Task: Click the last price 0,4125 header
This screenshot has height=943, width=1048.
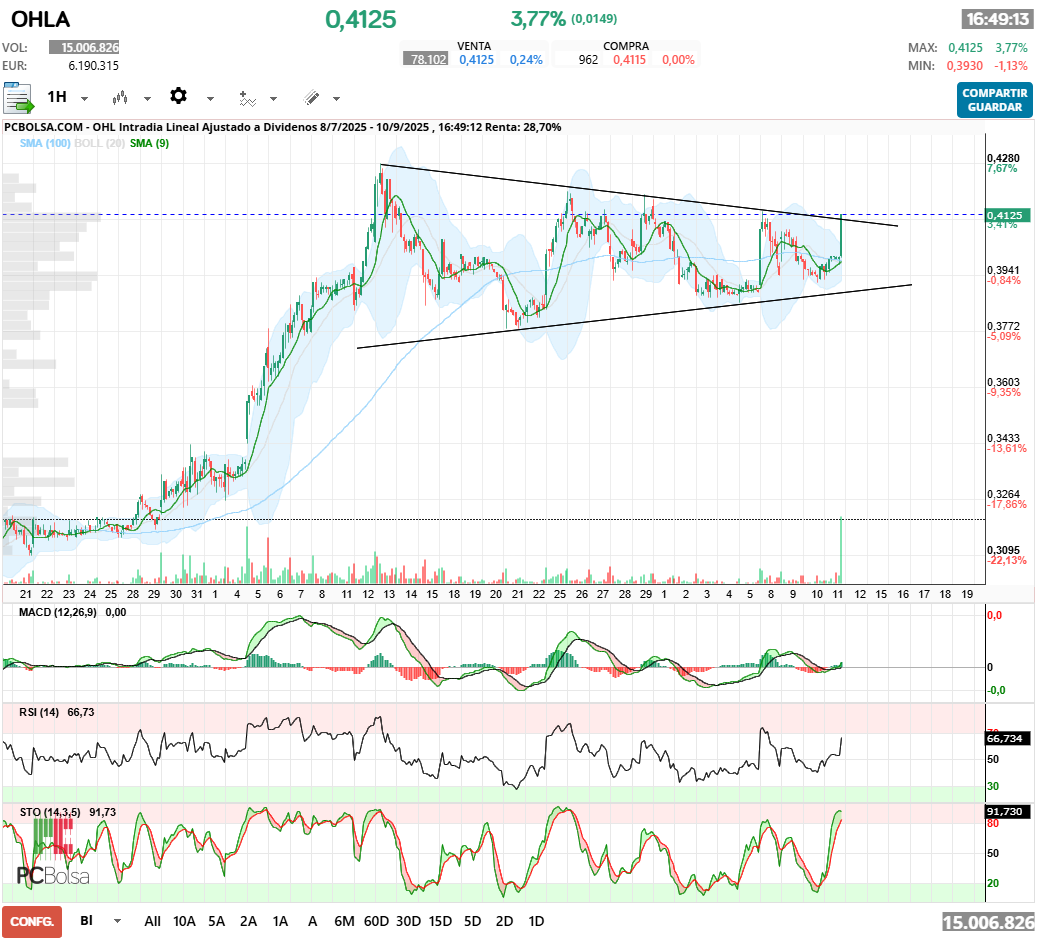Action: point(361,19)
